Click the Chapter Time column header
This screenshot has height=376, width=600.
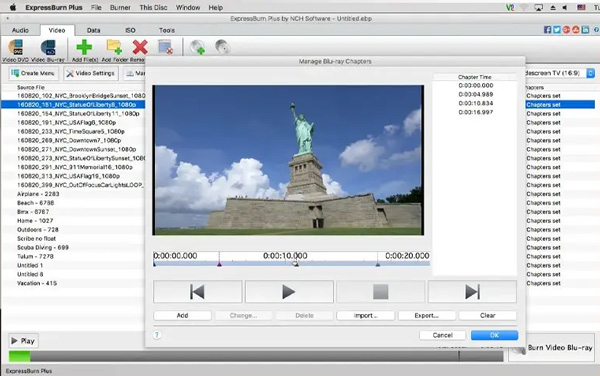(474, 77)
